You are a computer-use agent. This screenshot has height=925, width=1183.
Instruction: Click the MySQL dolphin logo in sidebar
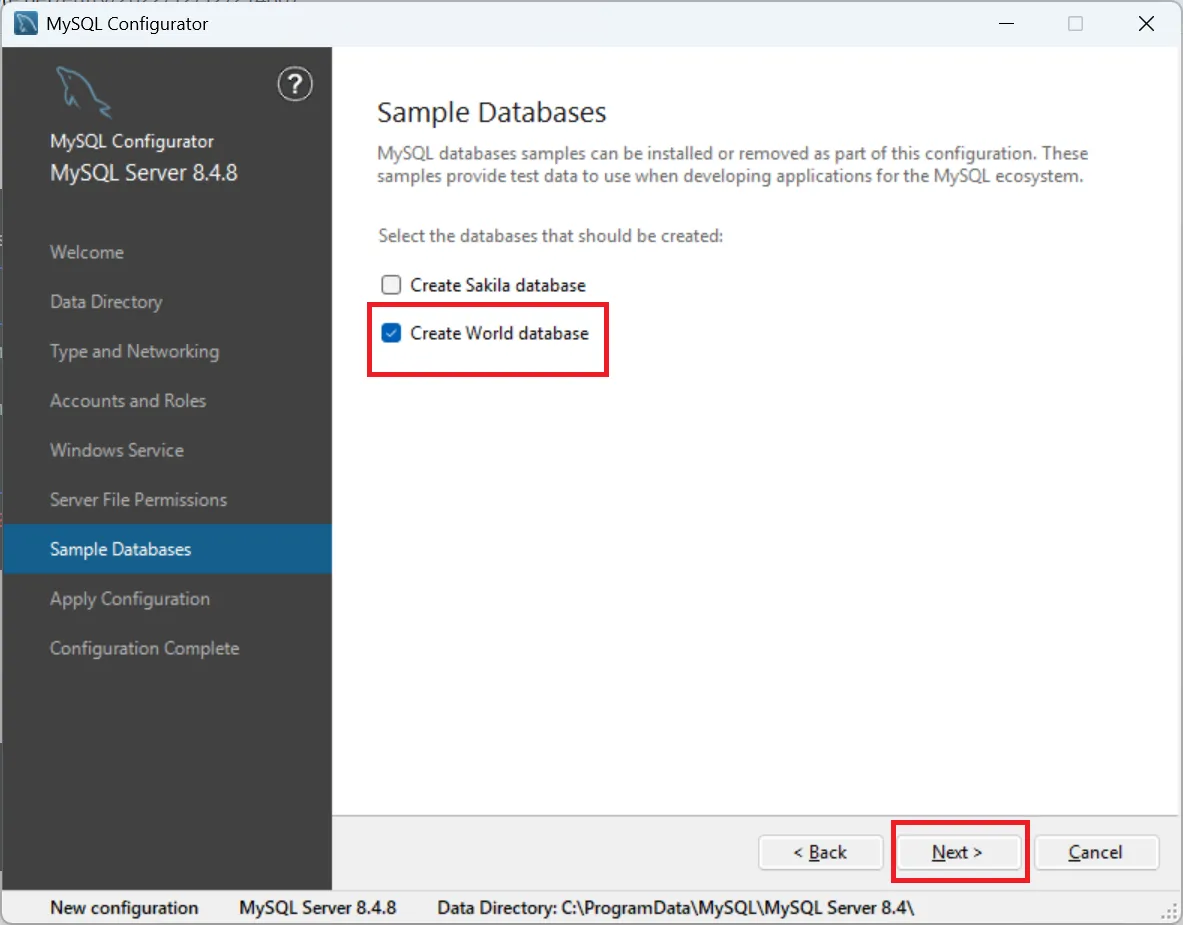[x=84, y=92]
